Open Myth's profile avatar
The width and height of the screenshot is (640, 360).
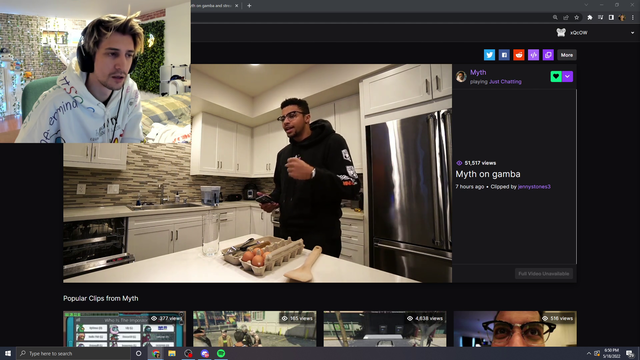[x=461, y=76]
